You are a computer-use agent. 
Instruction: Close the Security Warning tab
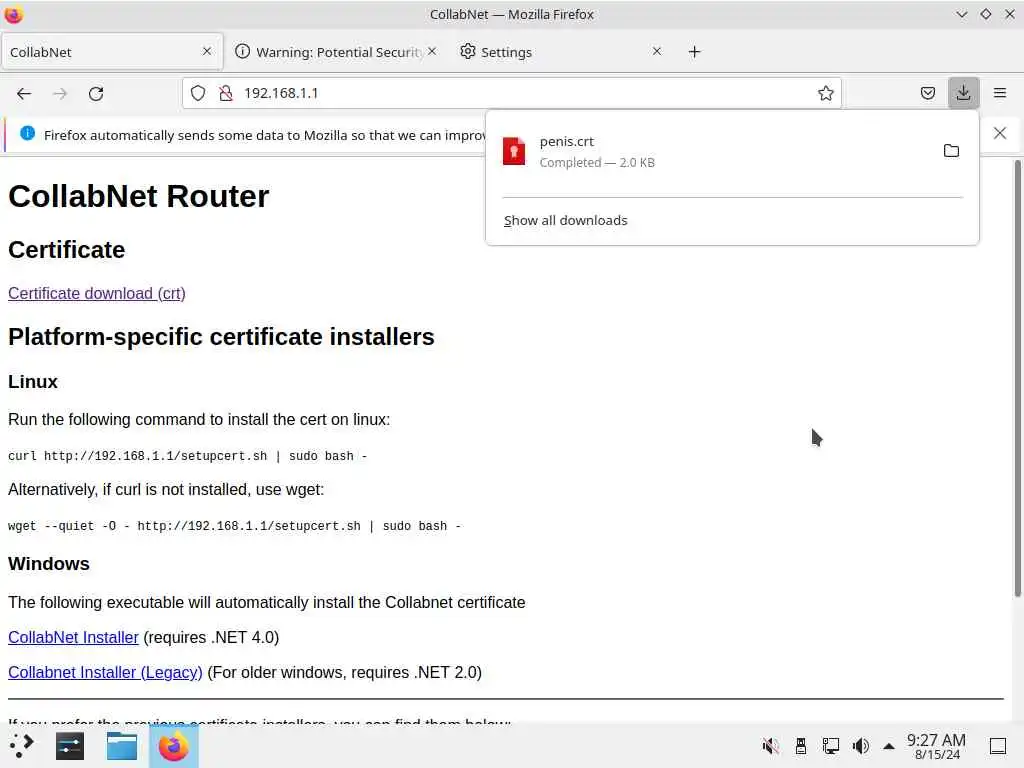pos(432,51)
